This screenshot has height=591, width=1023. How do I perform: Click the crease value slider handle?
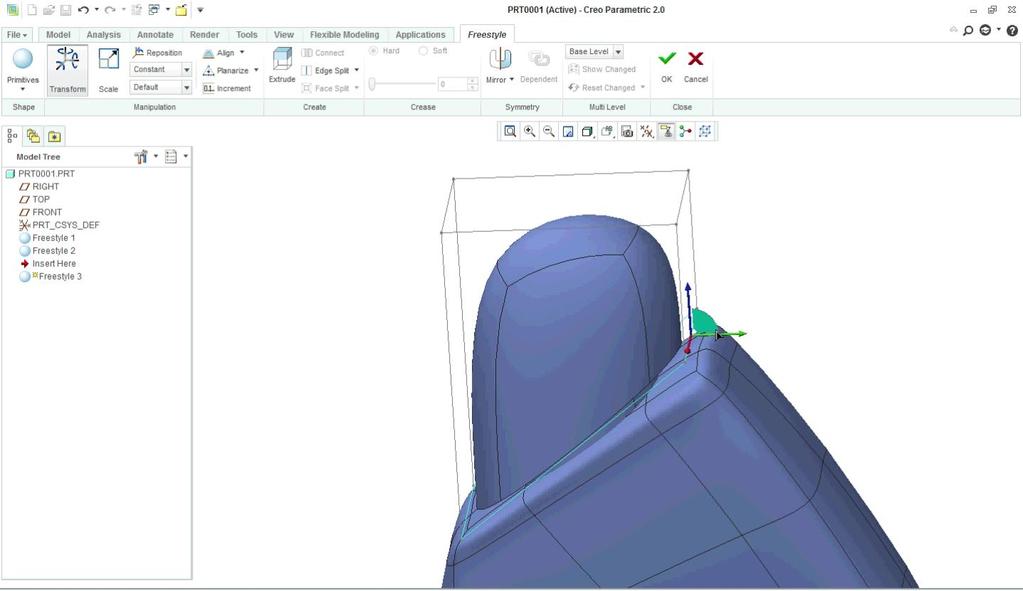coord(372,83)
